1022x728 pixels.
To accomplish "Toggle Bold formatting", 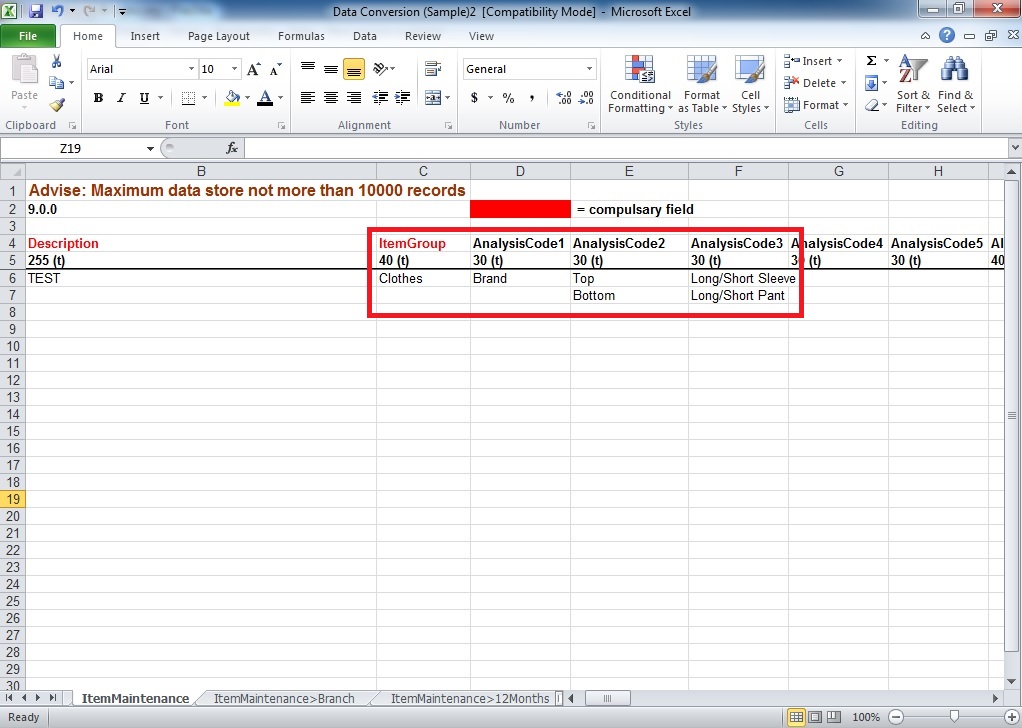I will [98, 98].
